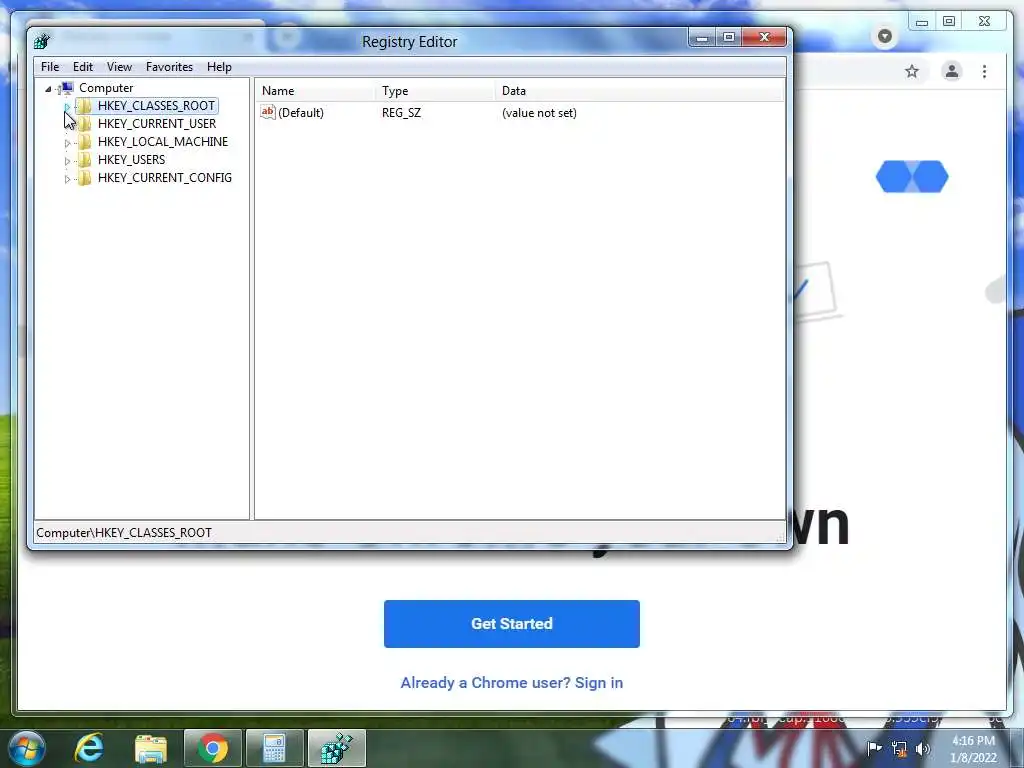Sort by the Name column header
Image resolution: width=1024 pixels, height=768 pixels.
click(315, 91)
